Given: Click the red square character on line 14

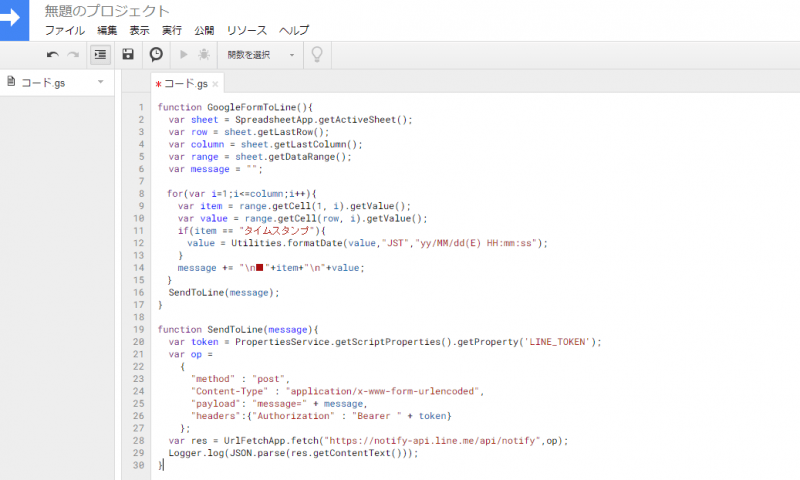Looking at the screenshot, I should tap(259, 267).
